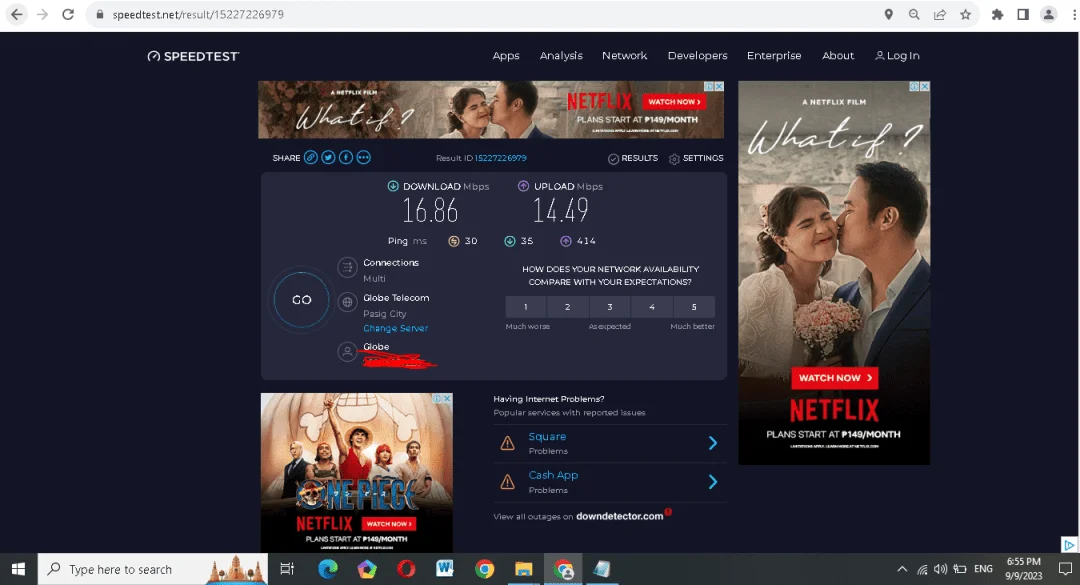Click Change Server link
Screen dimensions: 1080x585
(x=395, y=329)
